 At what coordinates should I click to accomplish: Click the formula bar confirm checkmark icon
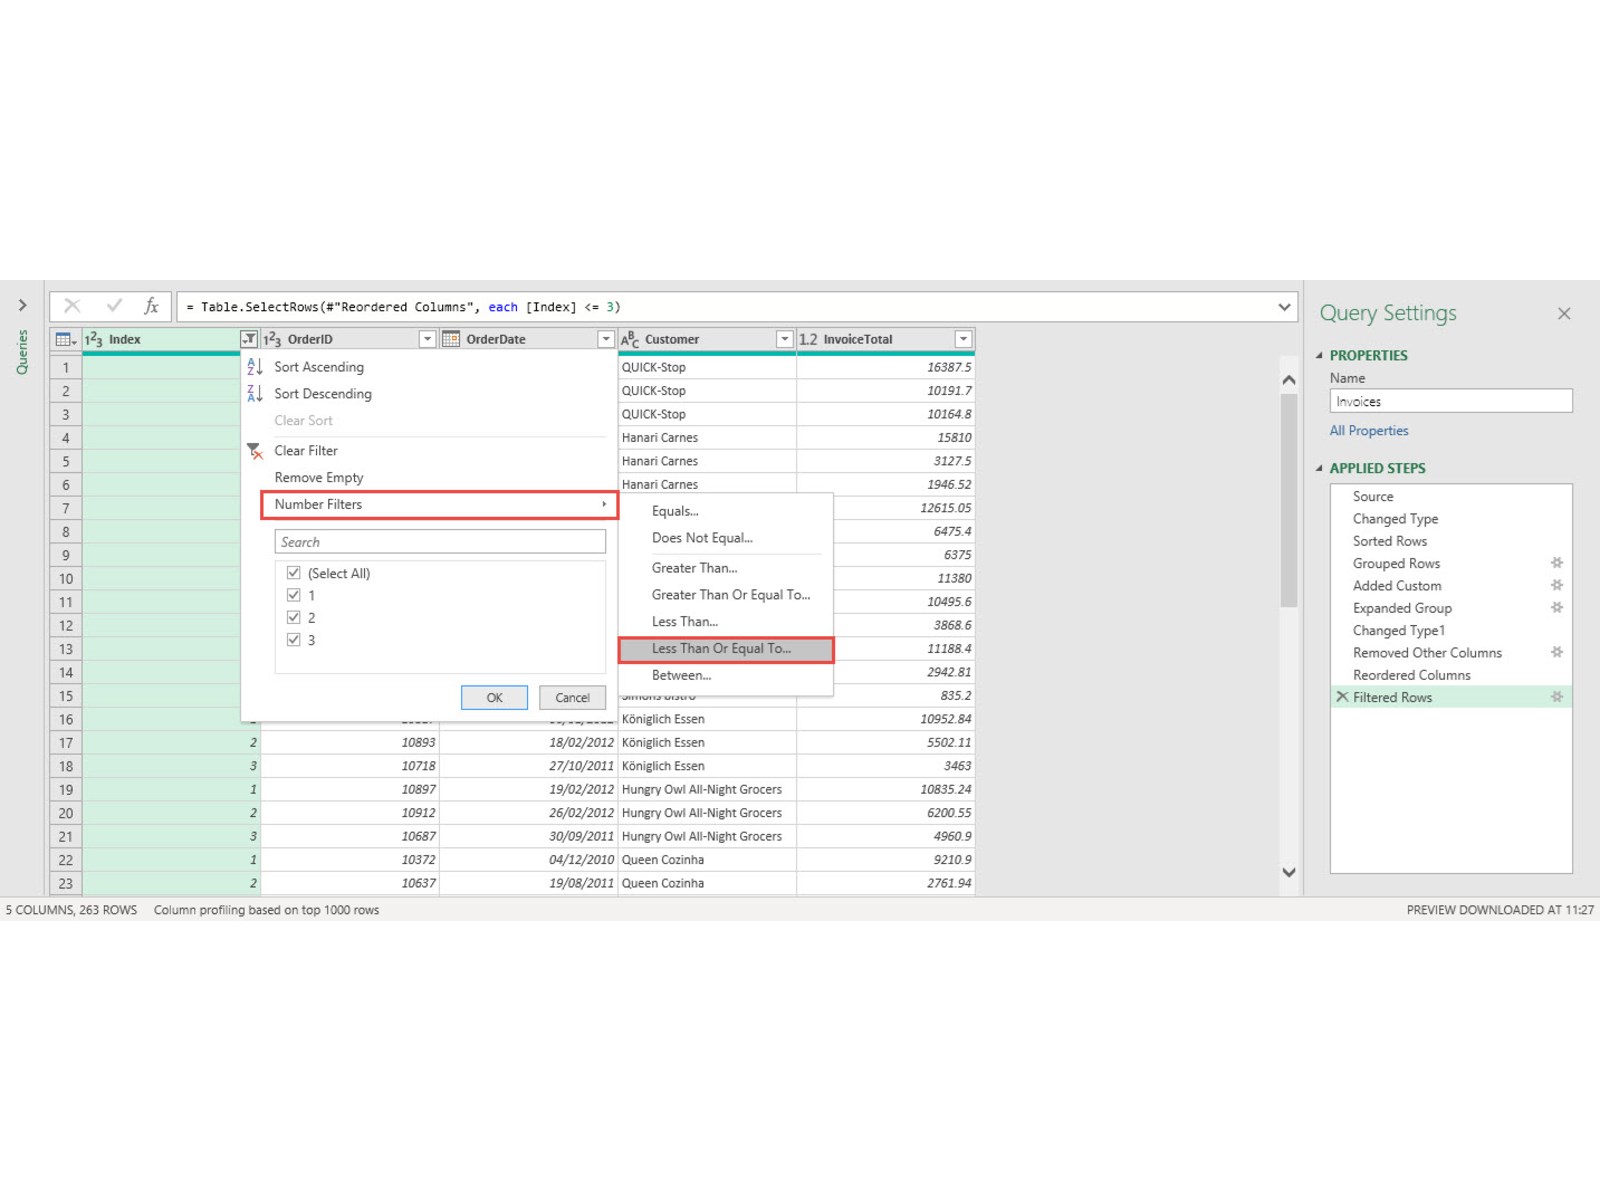(x=114, y=306)
